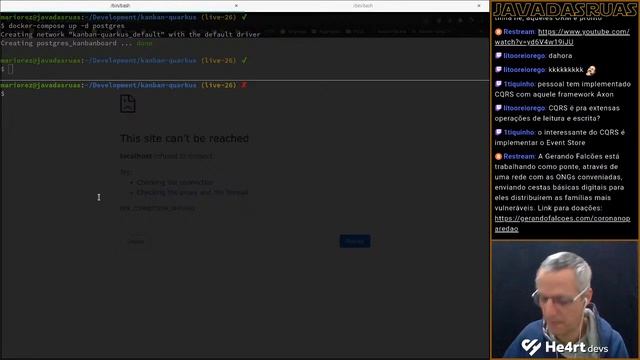Click Restream username in the Gerando Falcões message
Screen dimensions: 640x360
[x=519, y=156]
